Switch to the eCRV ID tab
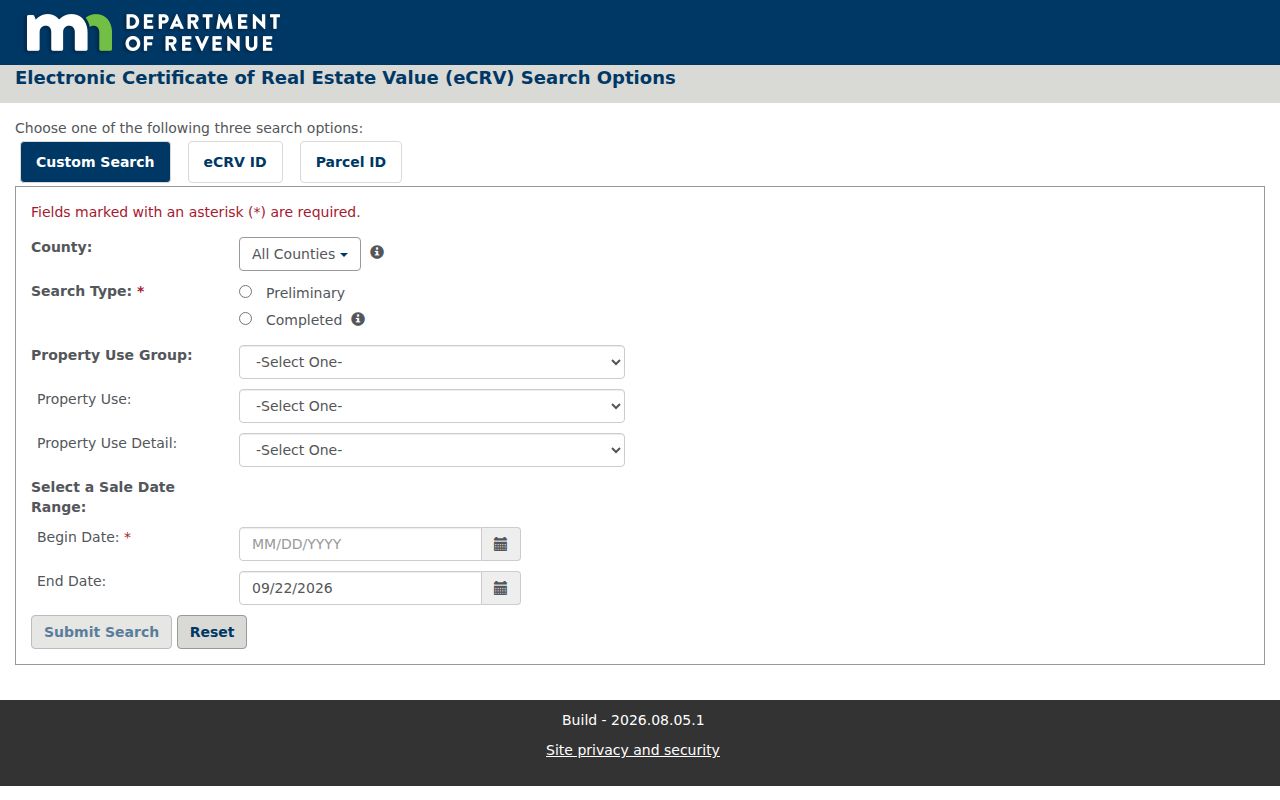 235,162
